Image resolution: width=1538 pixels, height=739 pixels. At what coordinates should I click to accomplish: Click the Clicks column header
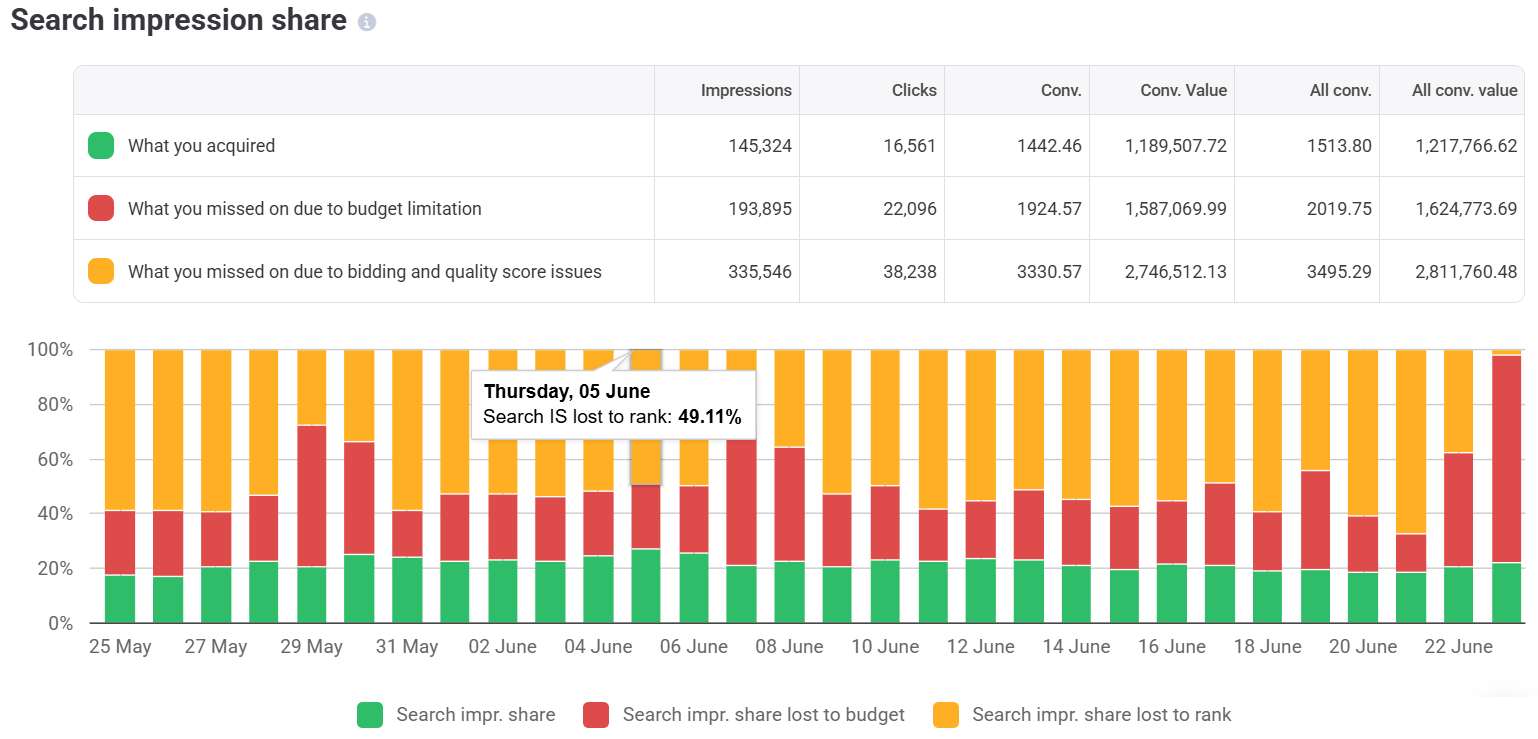pyautogui.click(x=914, y=90)
